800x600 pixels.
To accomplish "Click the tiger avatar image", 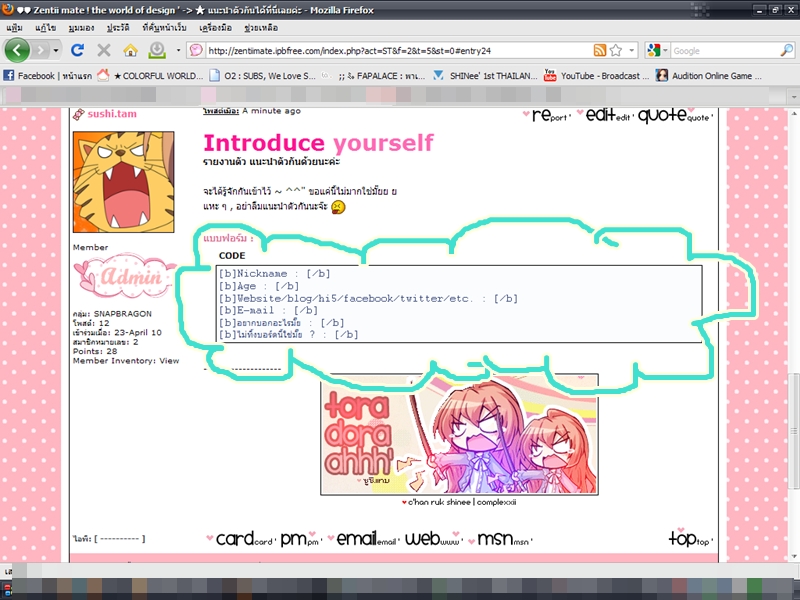I will 123,182.
